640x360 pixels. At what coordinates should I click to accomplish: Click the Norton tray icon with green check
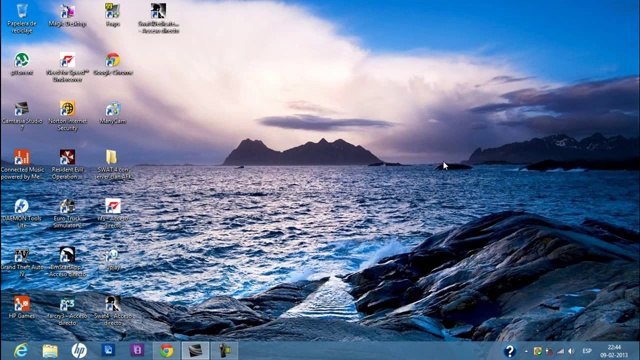538,351
